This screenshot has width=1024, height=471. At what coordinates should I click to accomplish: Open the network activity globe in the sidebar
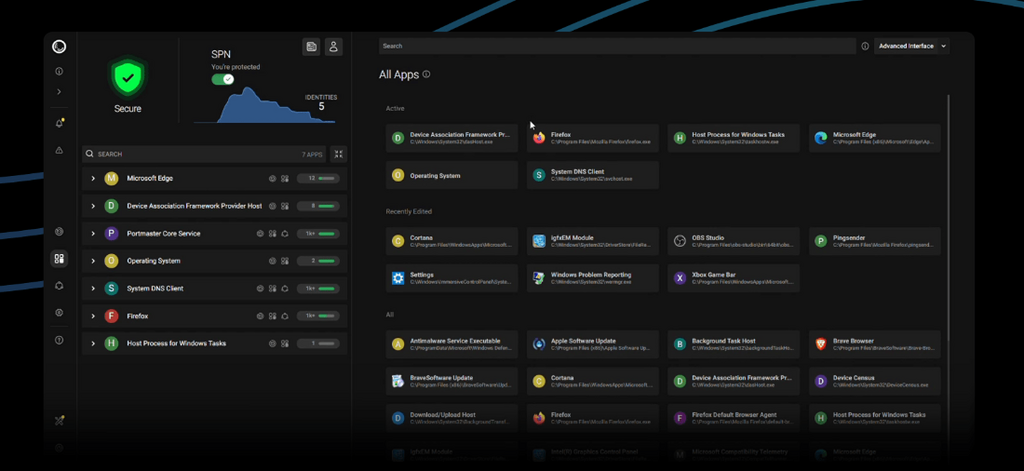click(x=59, y=231)
